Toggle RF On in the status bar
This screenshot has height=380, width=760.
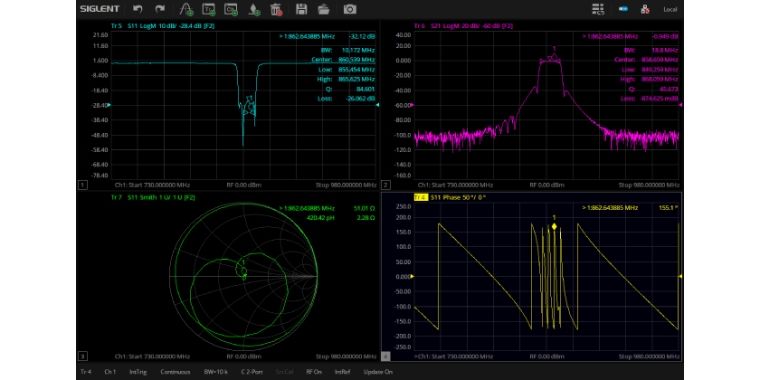coord(314,372)
